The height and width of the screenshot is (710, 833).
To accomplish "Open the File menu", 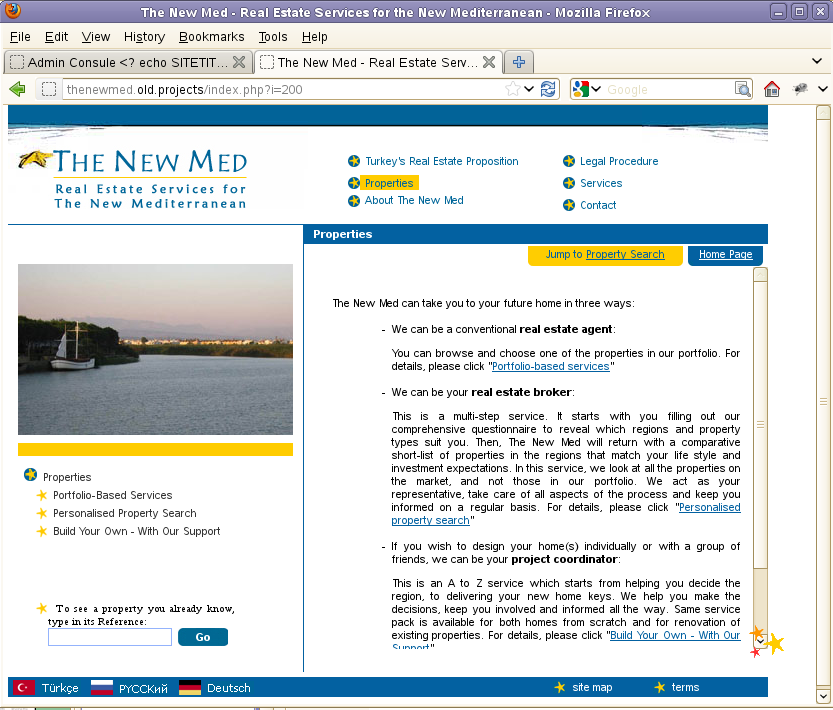I will (x=20, y=37).
